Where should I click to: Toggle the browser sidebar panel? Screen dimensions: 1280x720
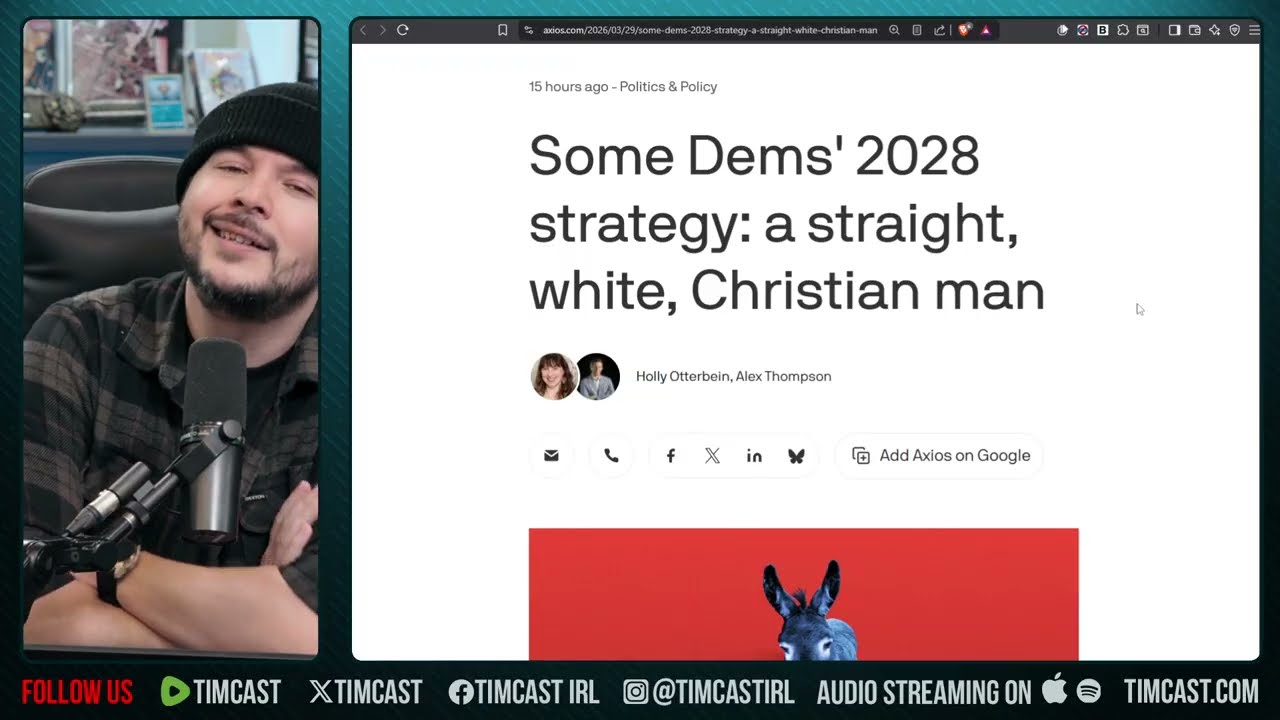click(1174, 30)
